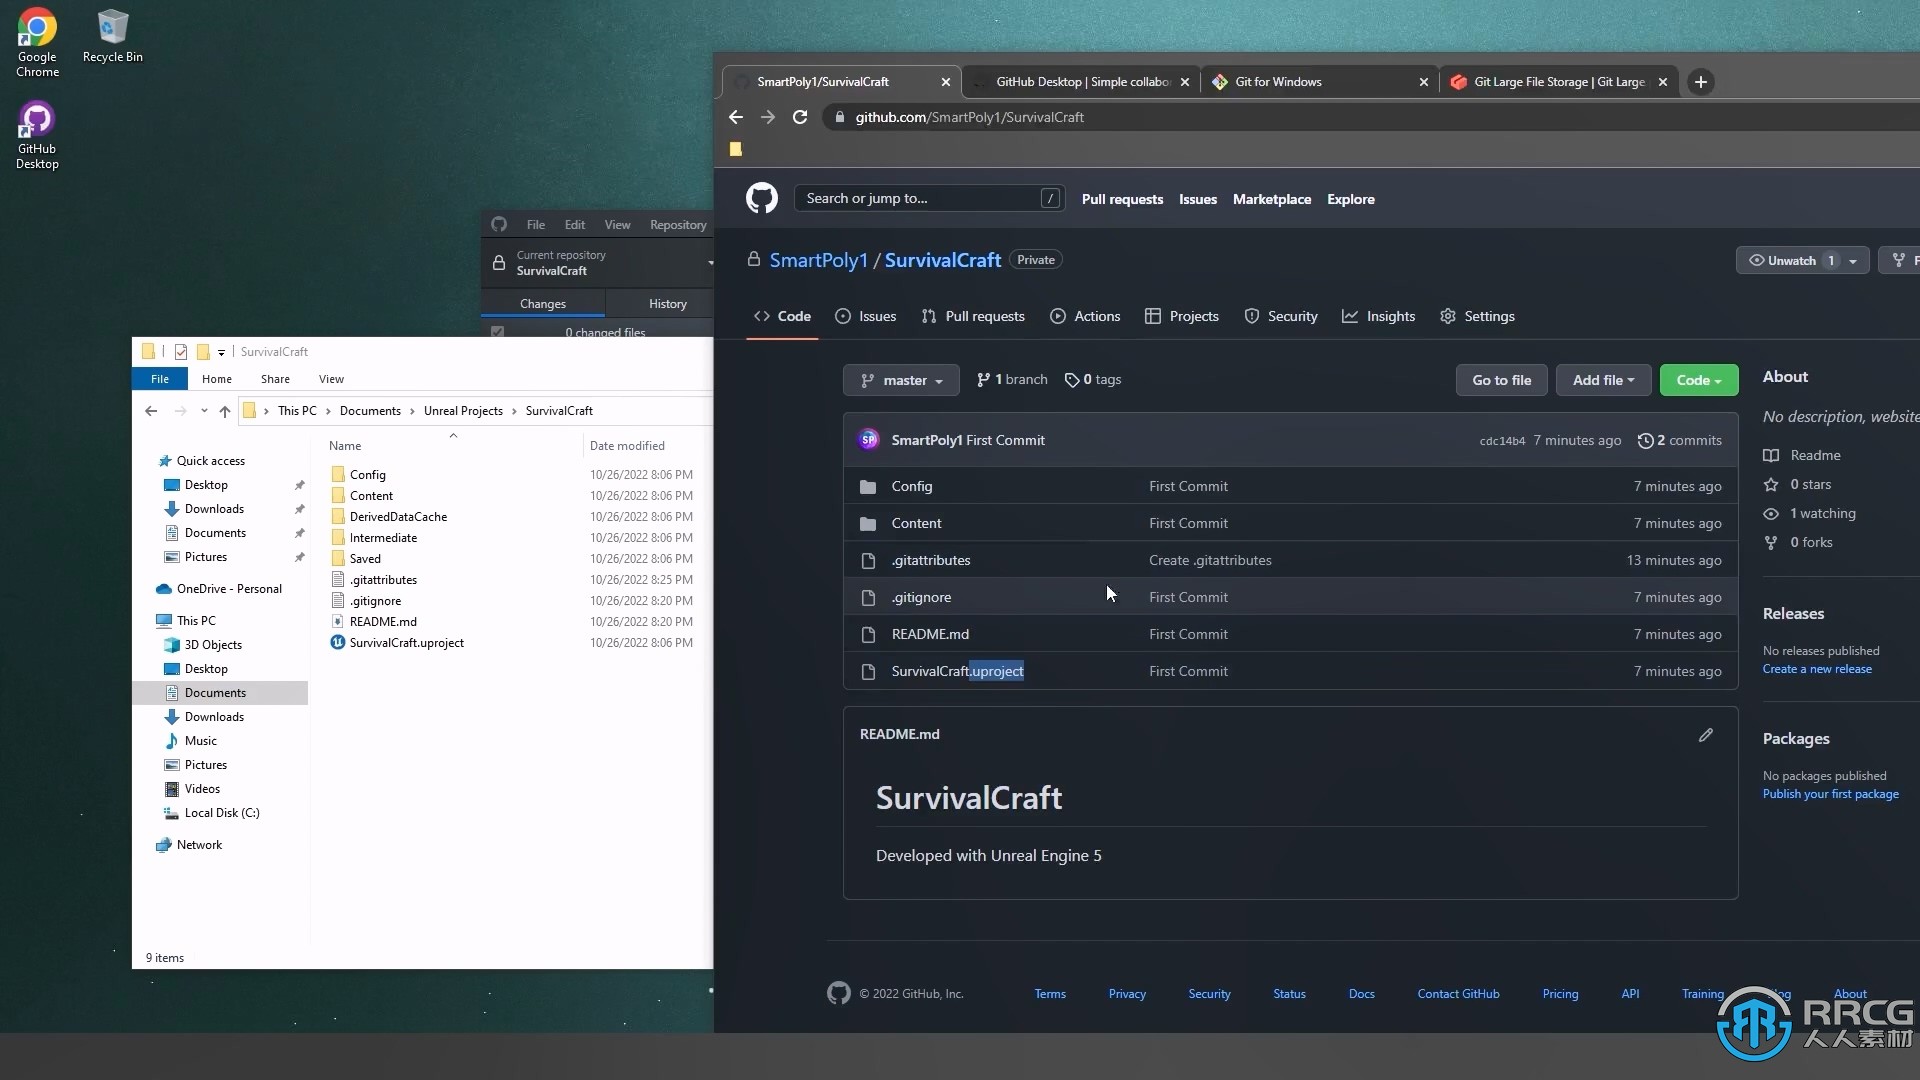Image resolution: width=1920 pixels, height=1080 pixels.
Task: Close the Git for Windows tab
Action: [1423, 82]
